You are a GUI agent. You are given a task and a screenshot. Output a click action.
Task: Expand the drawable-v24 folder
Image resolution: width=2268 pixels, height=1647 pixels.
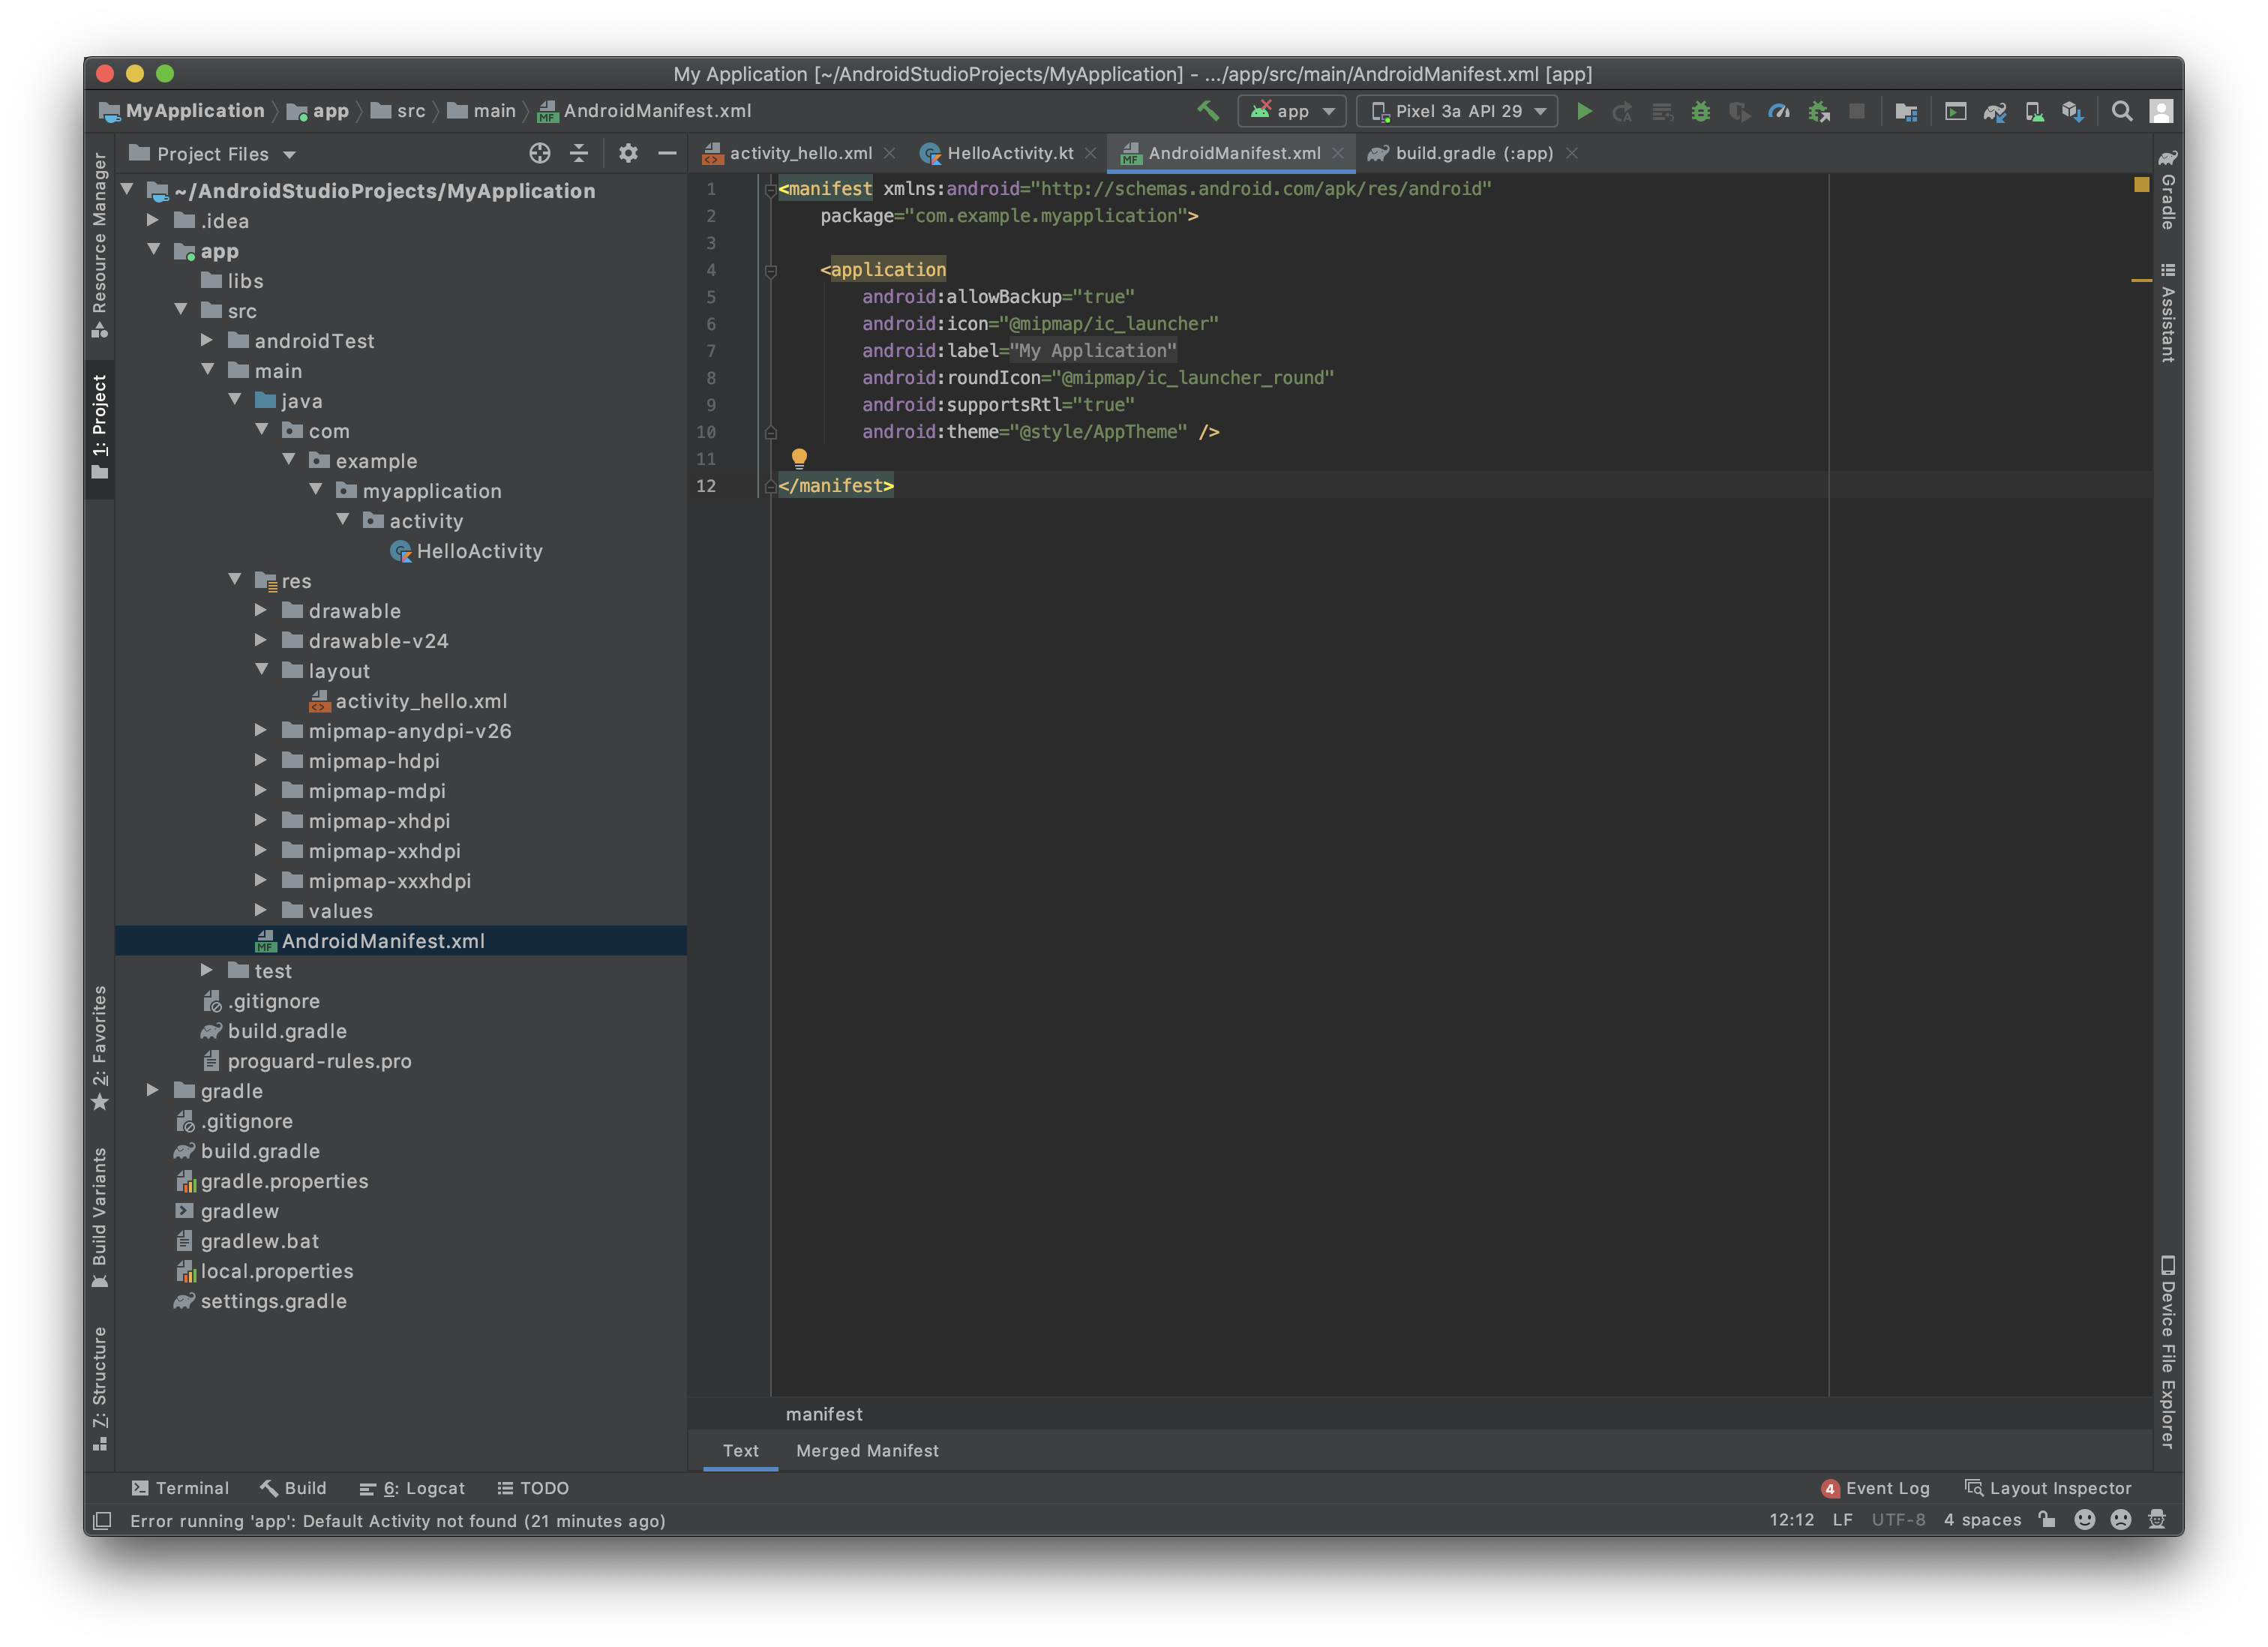(x=261, y=640)
